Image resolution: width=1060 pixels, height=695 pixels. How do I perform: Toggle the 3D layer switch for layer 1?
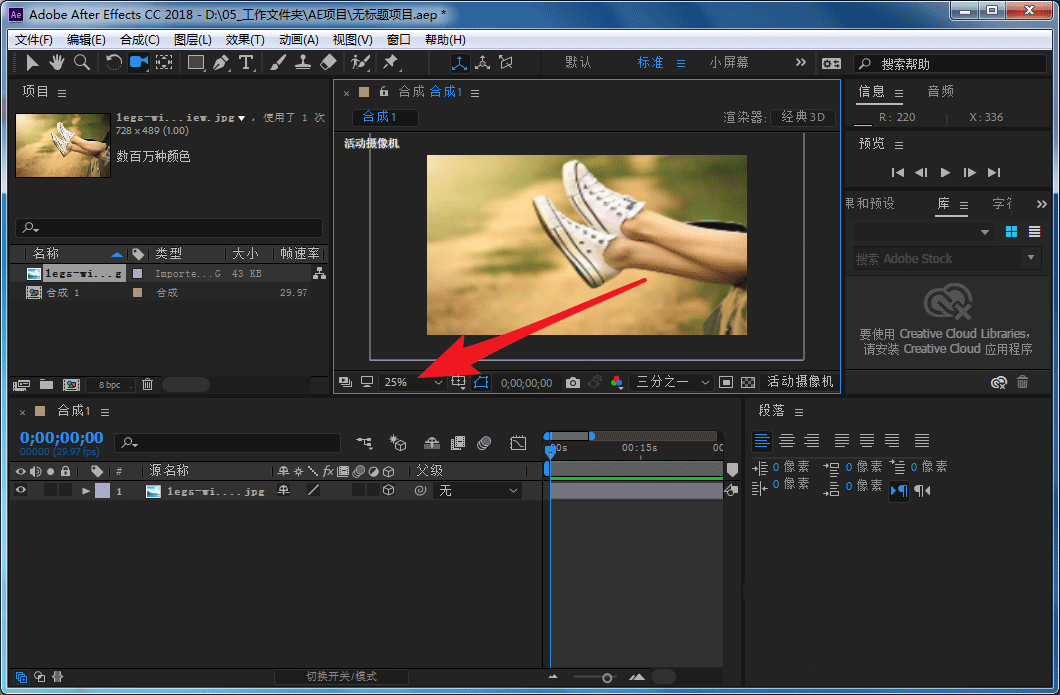tap(389, 491)
